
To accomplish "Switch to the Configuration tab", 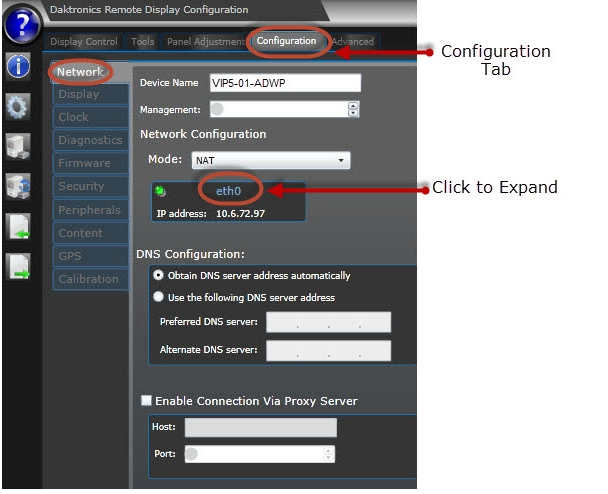I will (287, 41).
